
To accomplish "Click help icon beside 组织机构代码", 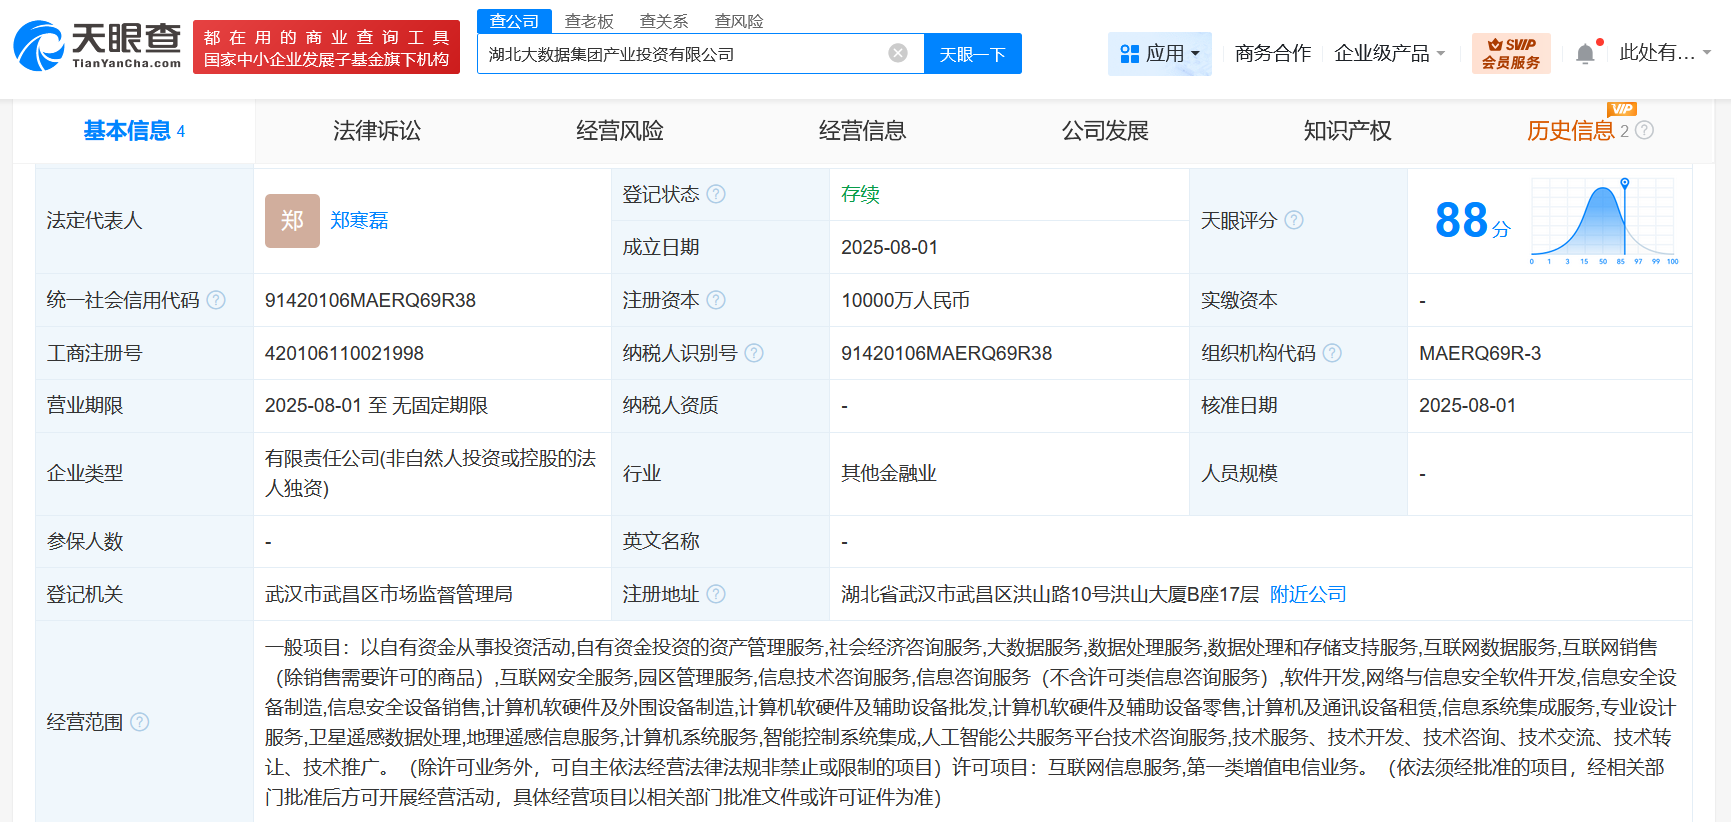I will [1332, 353].
